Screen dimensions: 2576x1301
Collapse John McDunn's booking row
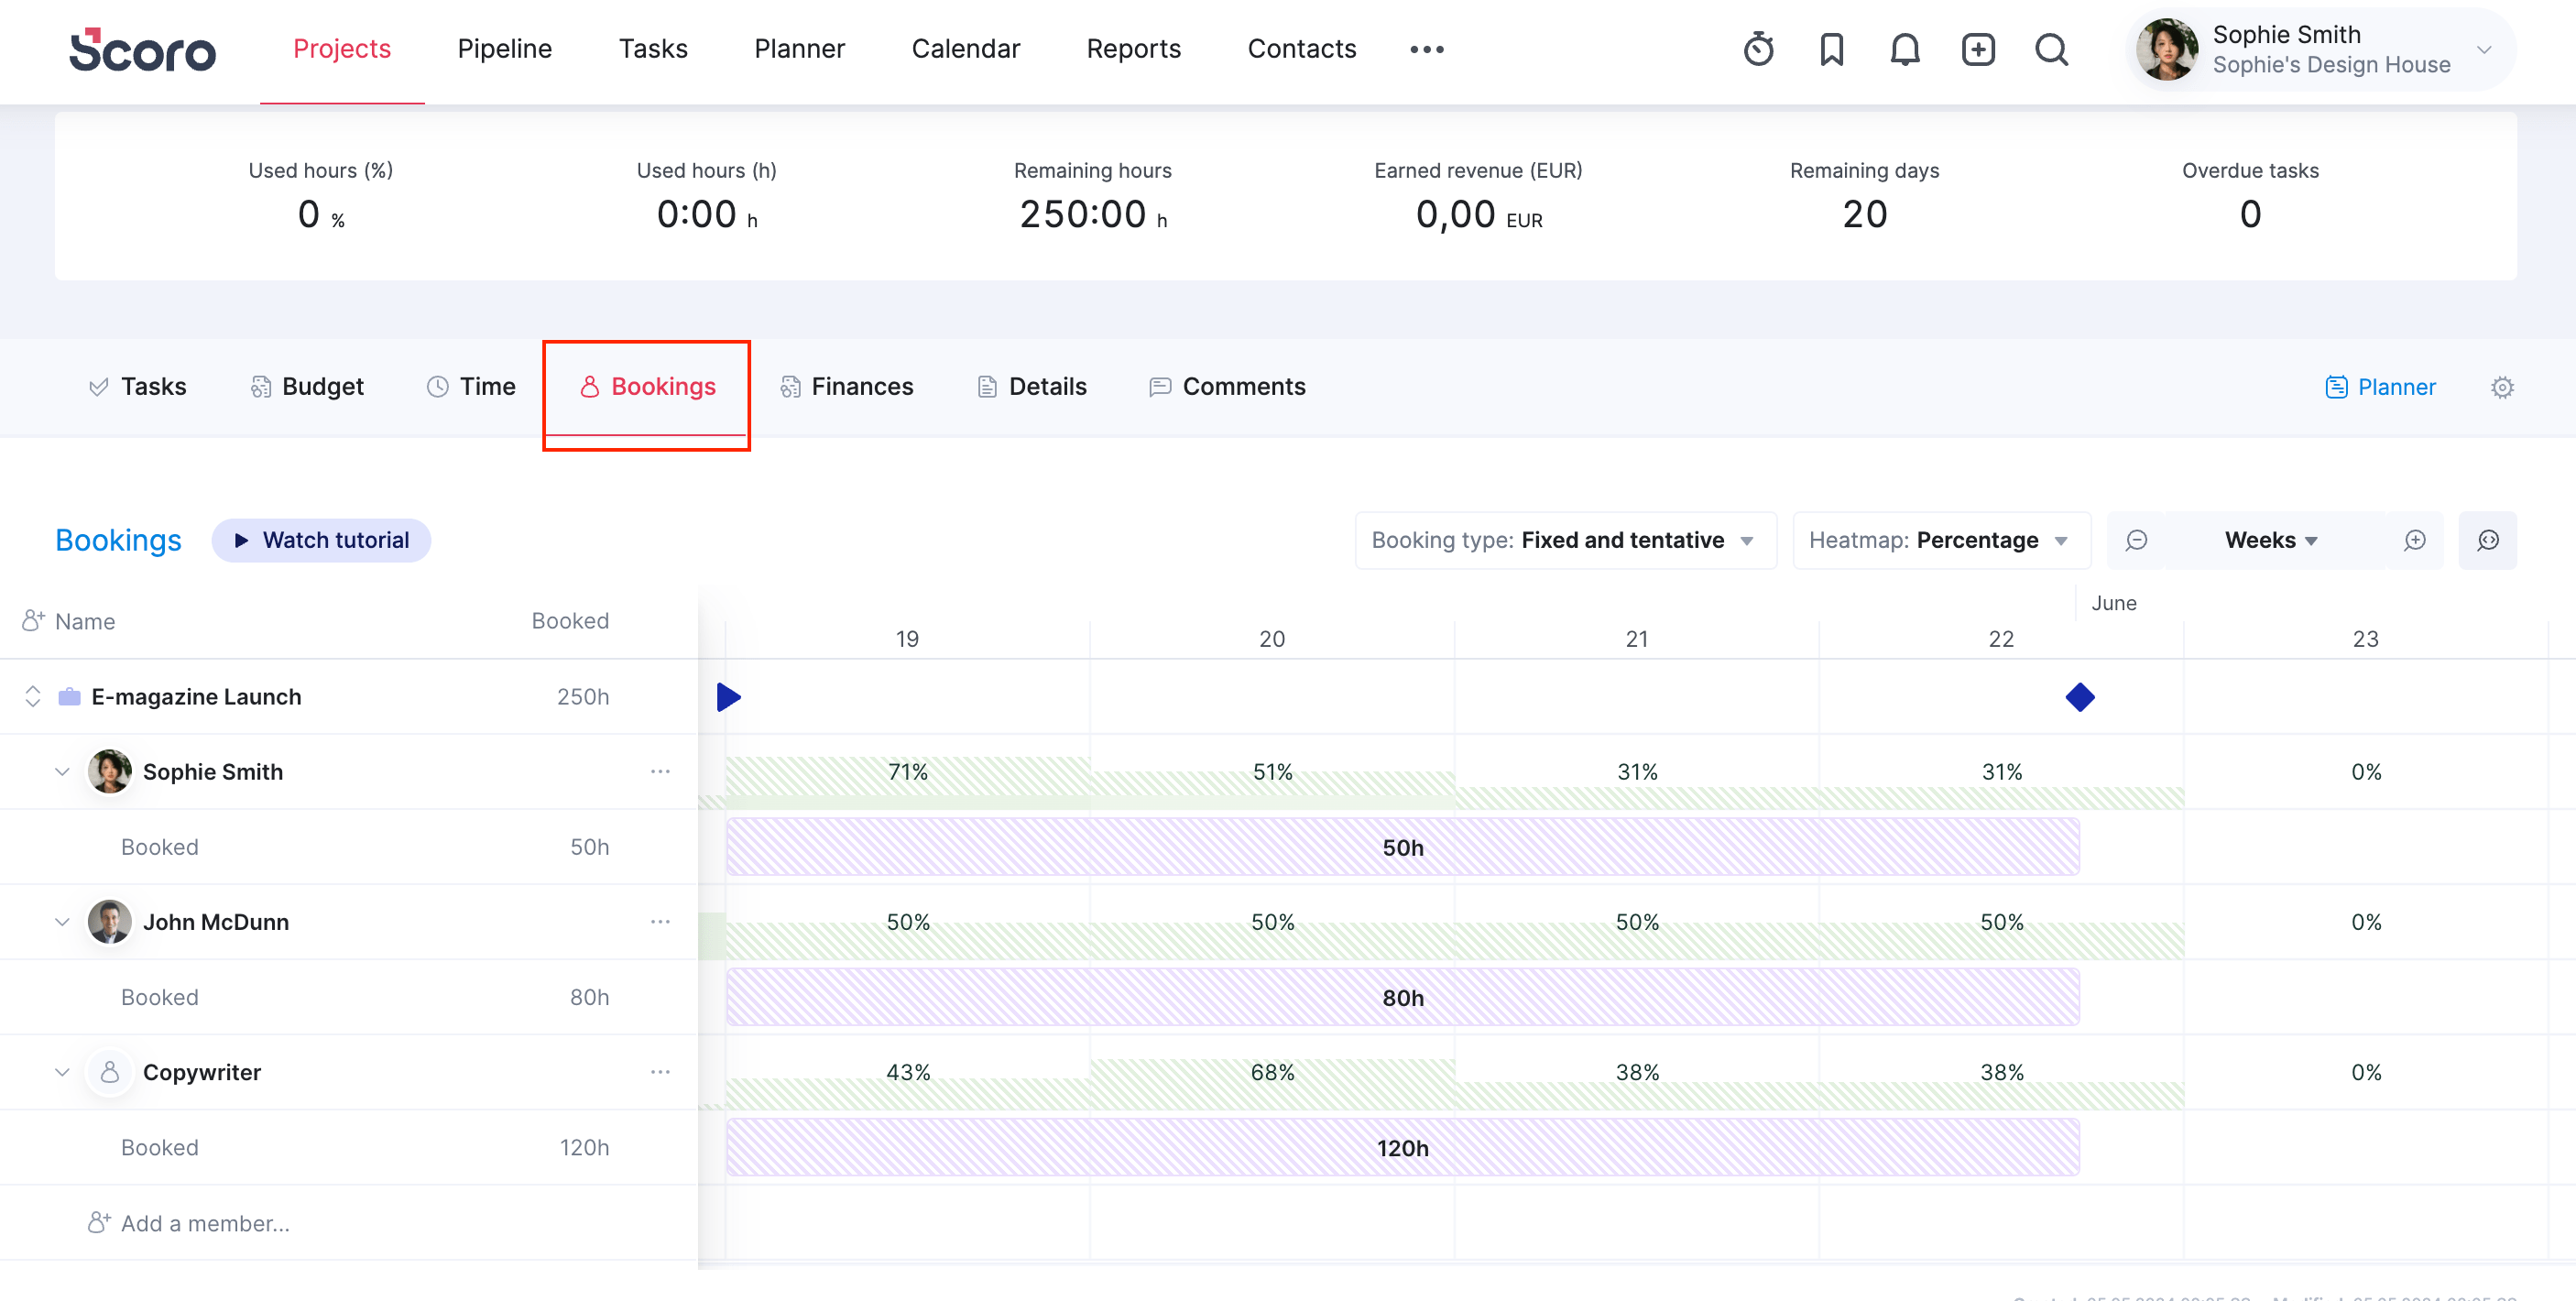tap(62, 921)
